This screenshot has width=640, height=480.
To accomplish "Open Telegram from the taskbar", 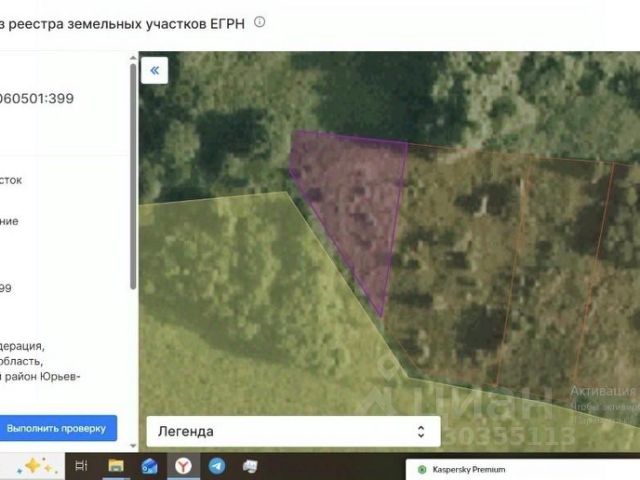I will [x=217, y=466].
